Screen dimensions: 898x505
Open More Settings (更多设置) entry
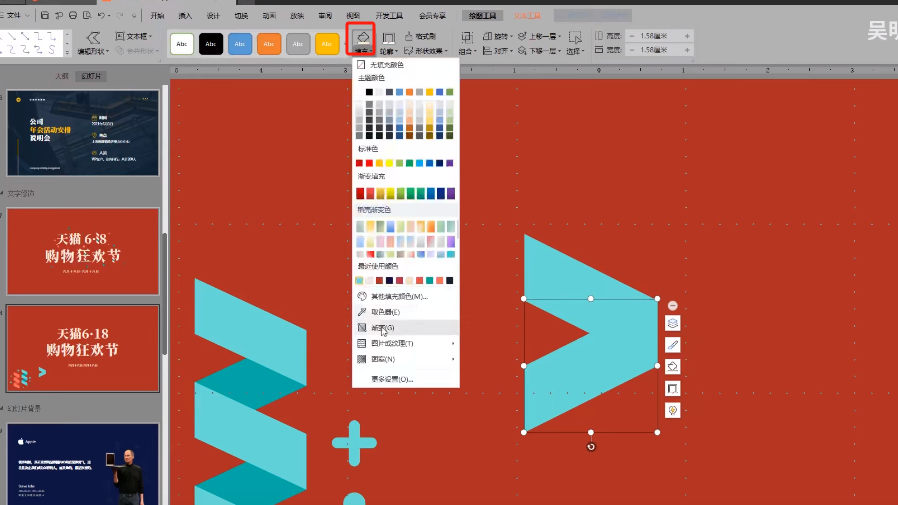(x=405, y=379)
